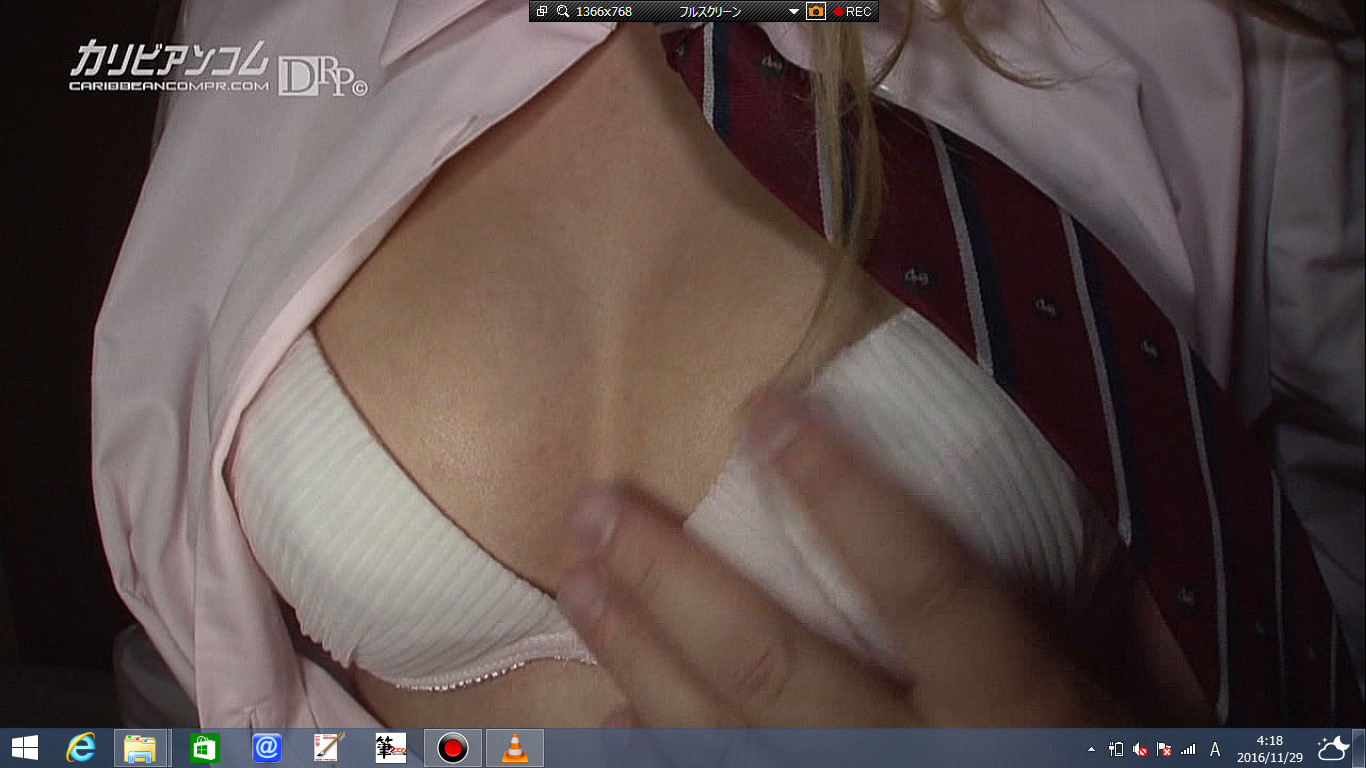Open the network signal strength flyout

[1188, 749]
